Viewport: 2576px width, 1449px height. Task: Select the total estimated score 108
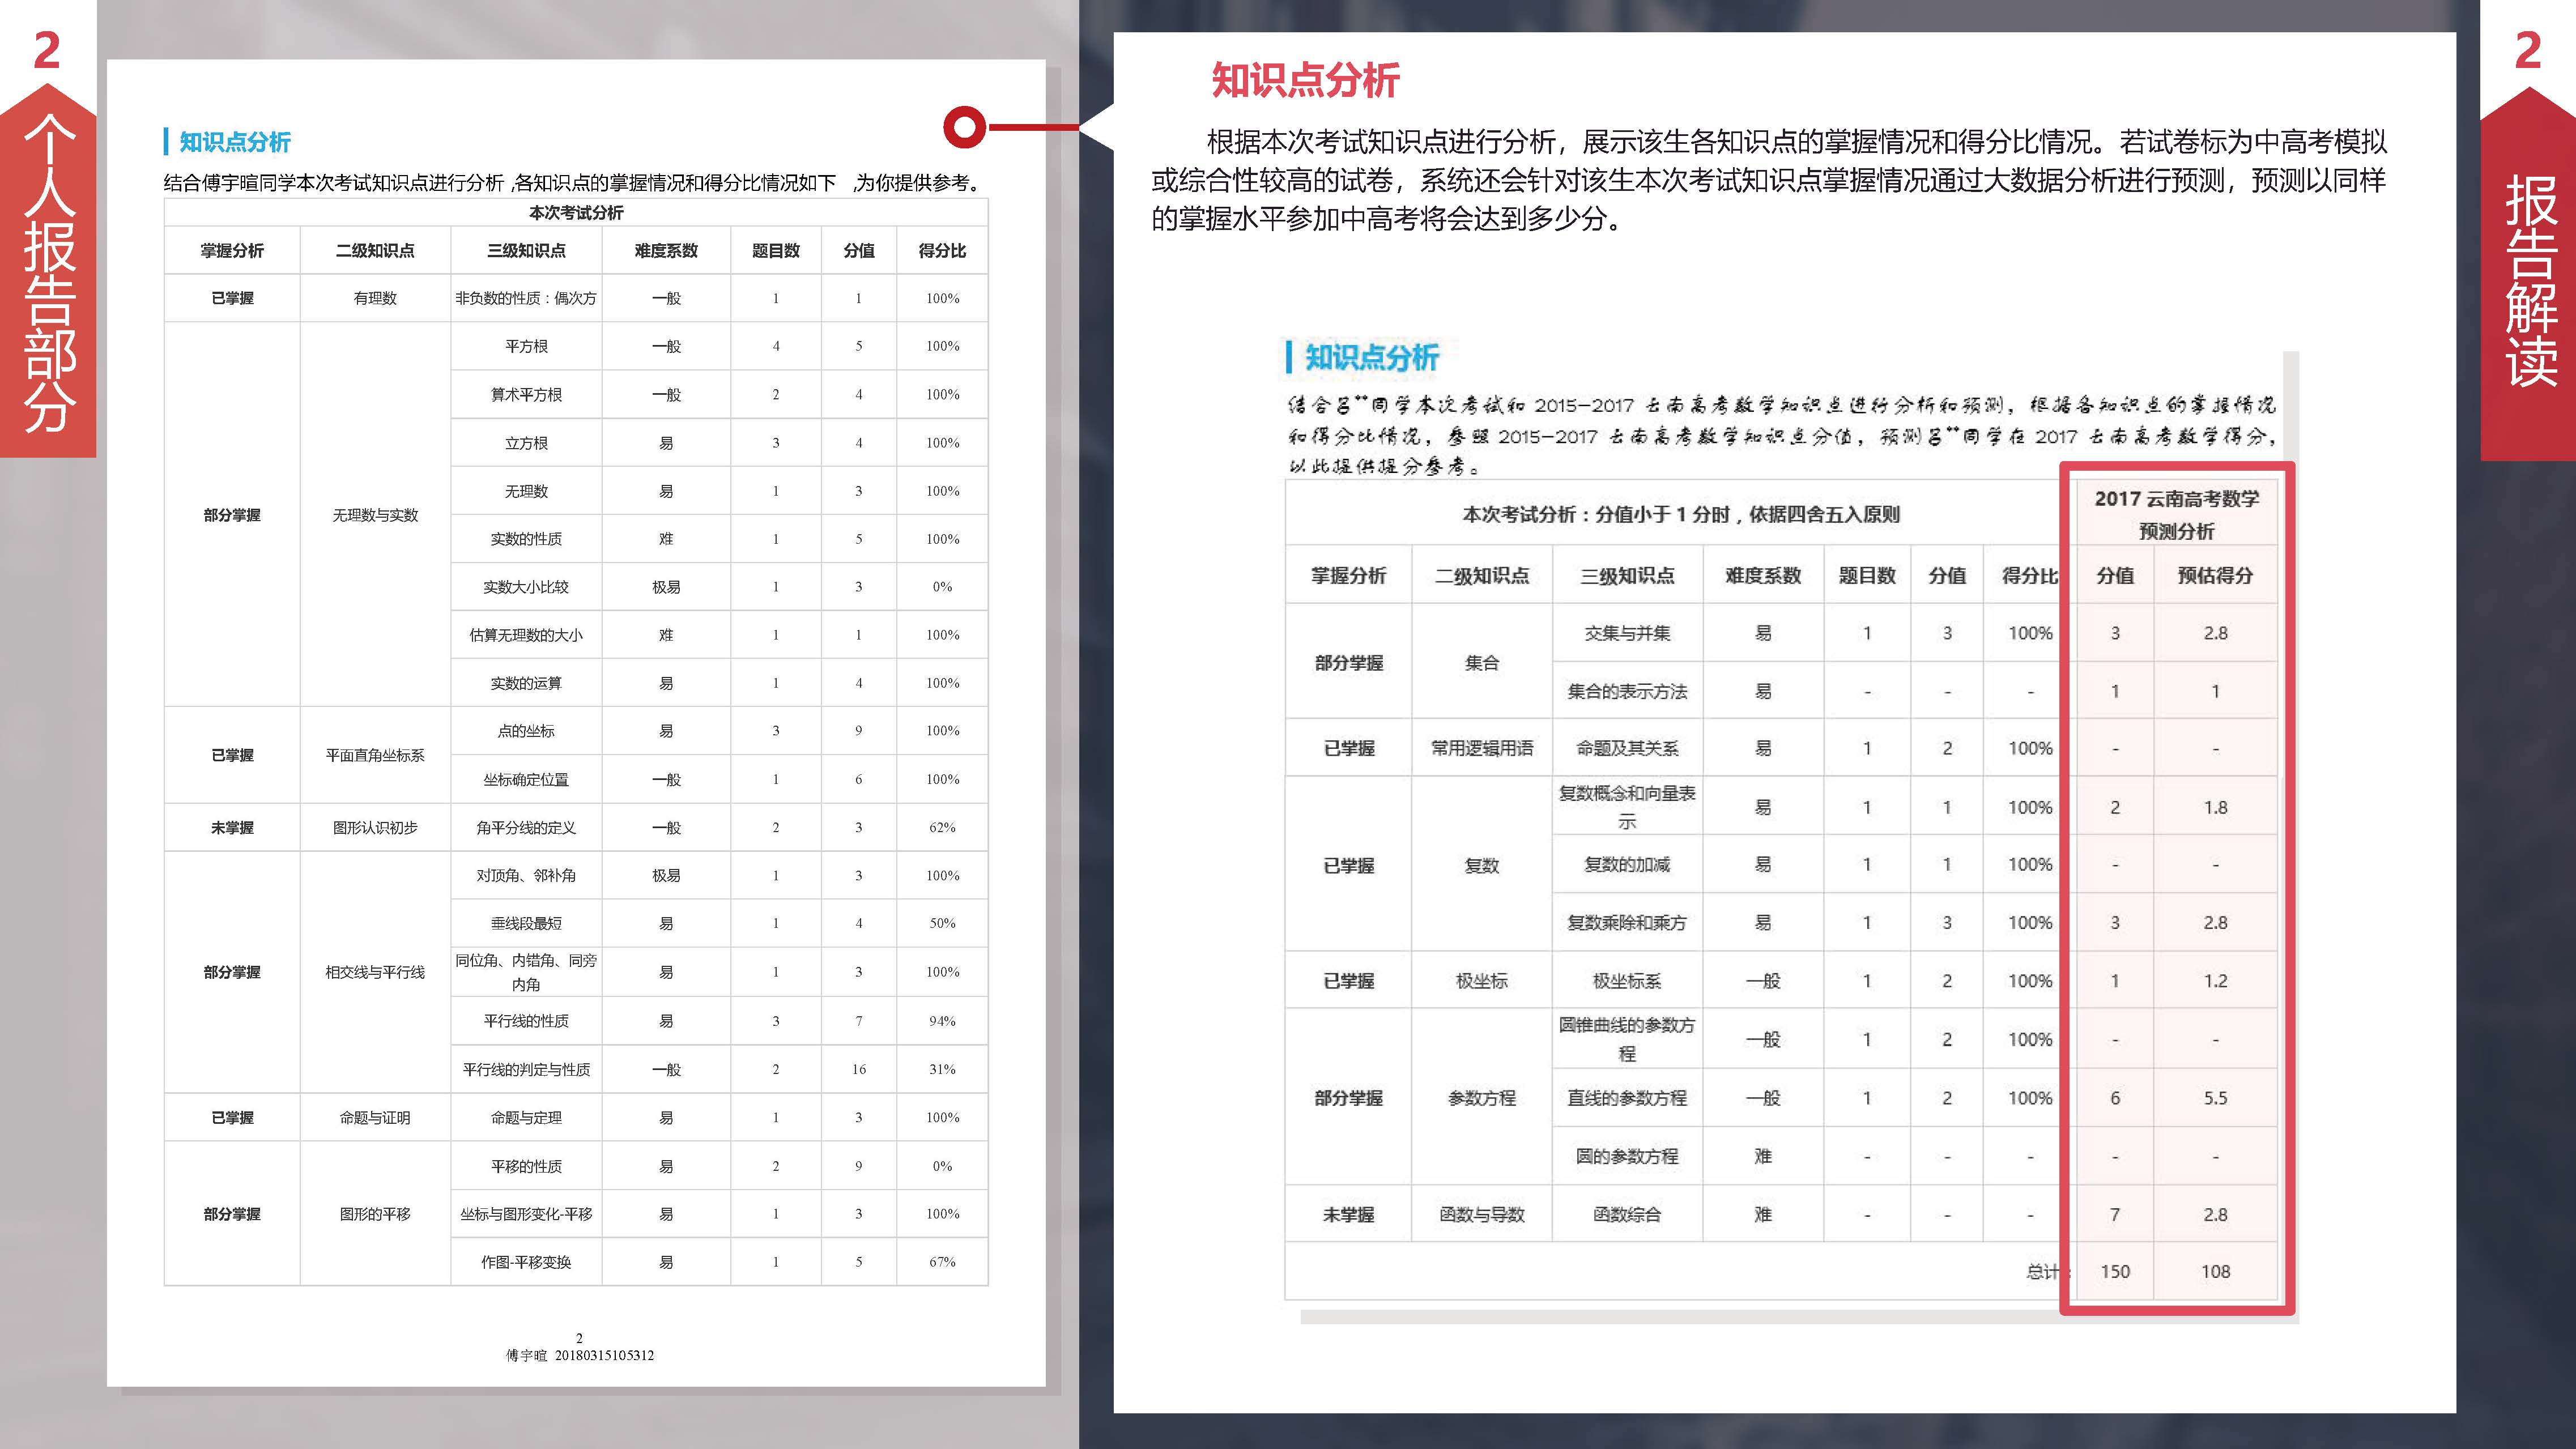2215,1272
